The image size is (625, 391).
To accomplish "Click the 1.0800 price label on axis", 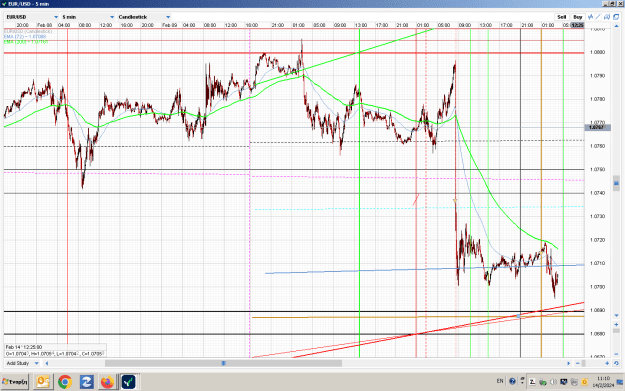I will pyautogui.click(x=597, y=52).
